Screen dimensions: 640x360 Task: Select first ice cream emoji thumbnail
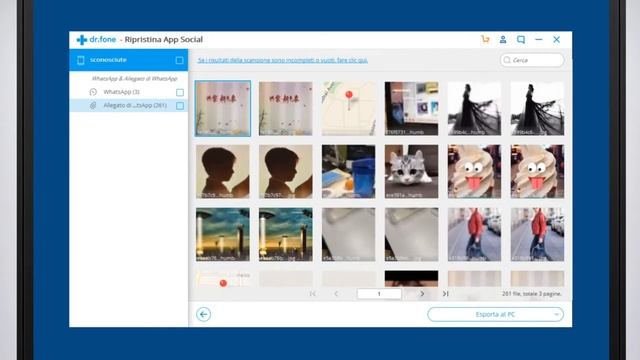pyautogui.click(x=474, y=171)
